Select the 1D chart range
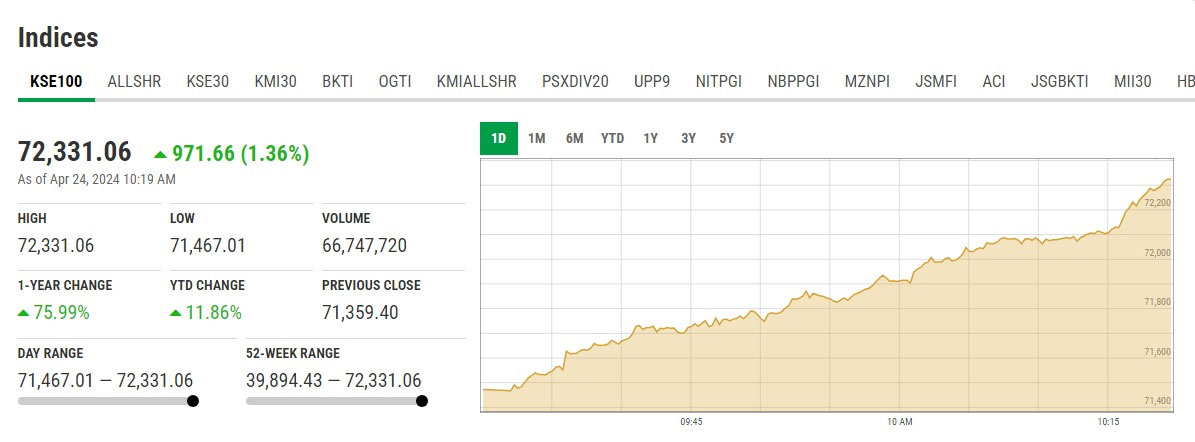 499,139
